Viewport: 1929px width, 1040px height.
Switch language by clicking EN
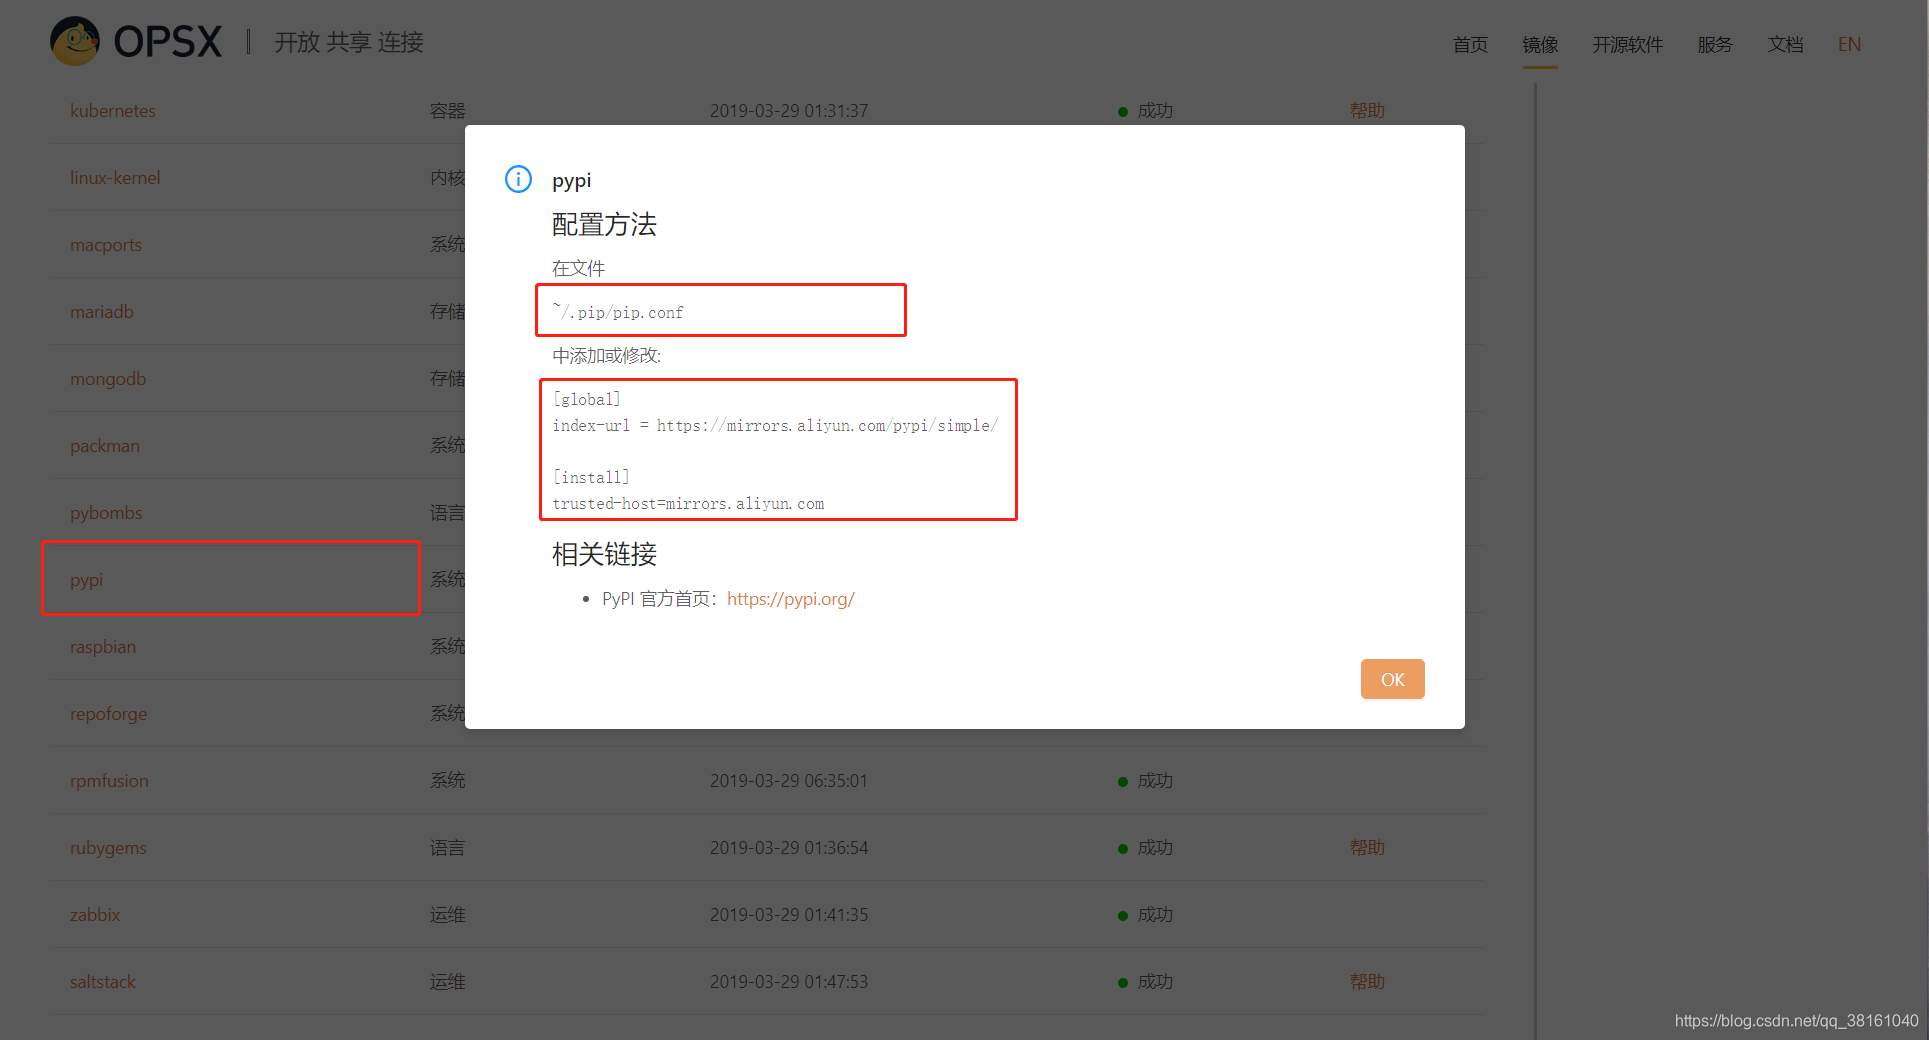tap(1849, 44)
